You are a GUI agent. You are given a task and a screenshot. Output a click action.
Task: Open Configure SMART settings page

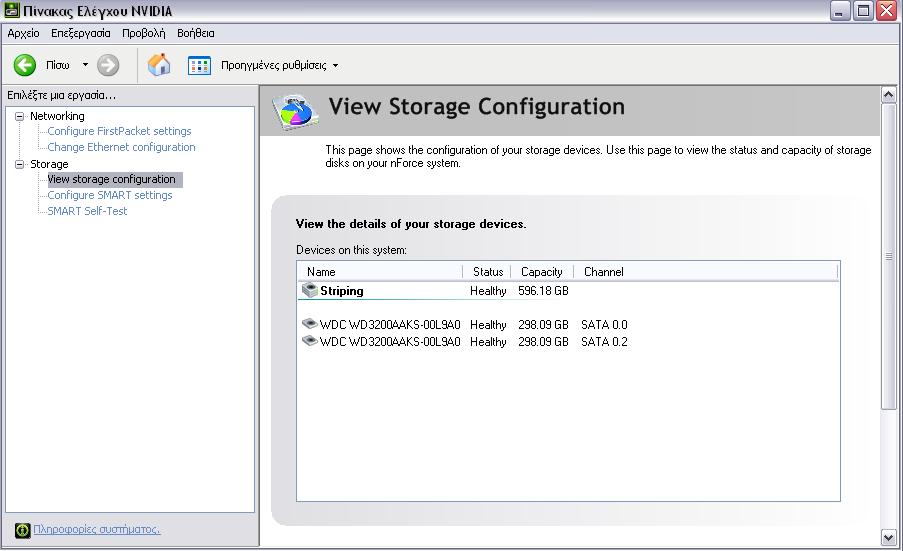[109, 195]
